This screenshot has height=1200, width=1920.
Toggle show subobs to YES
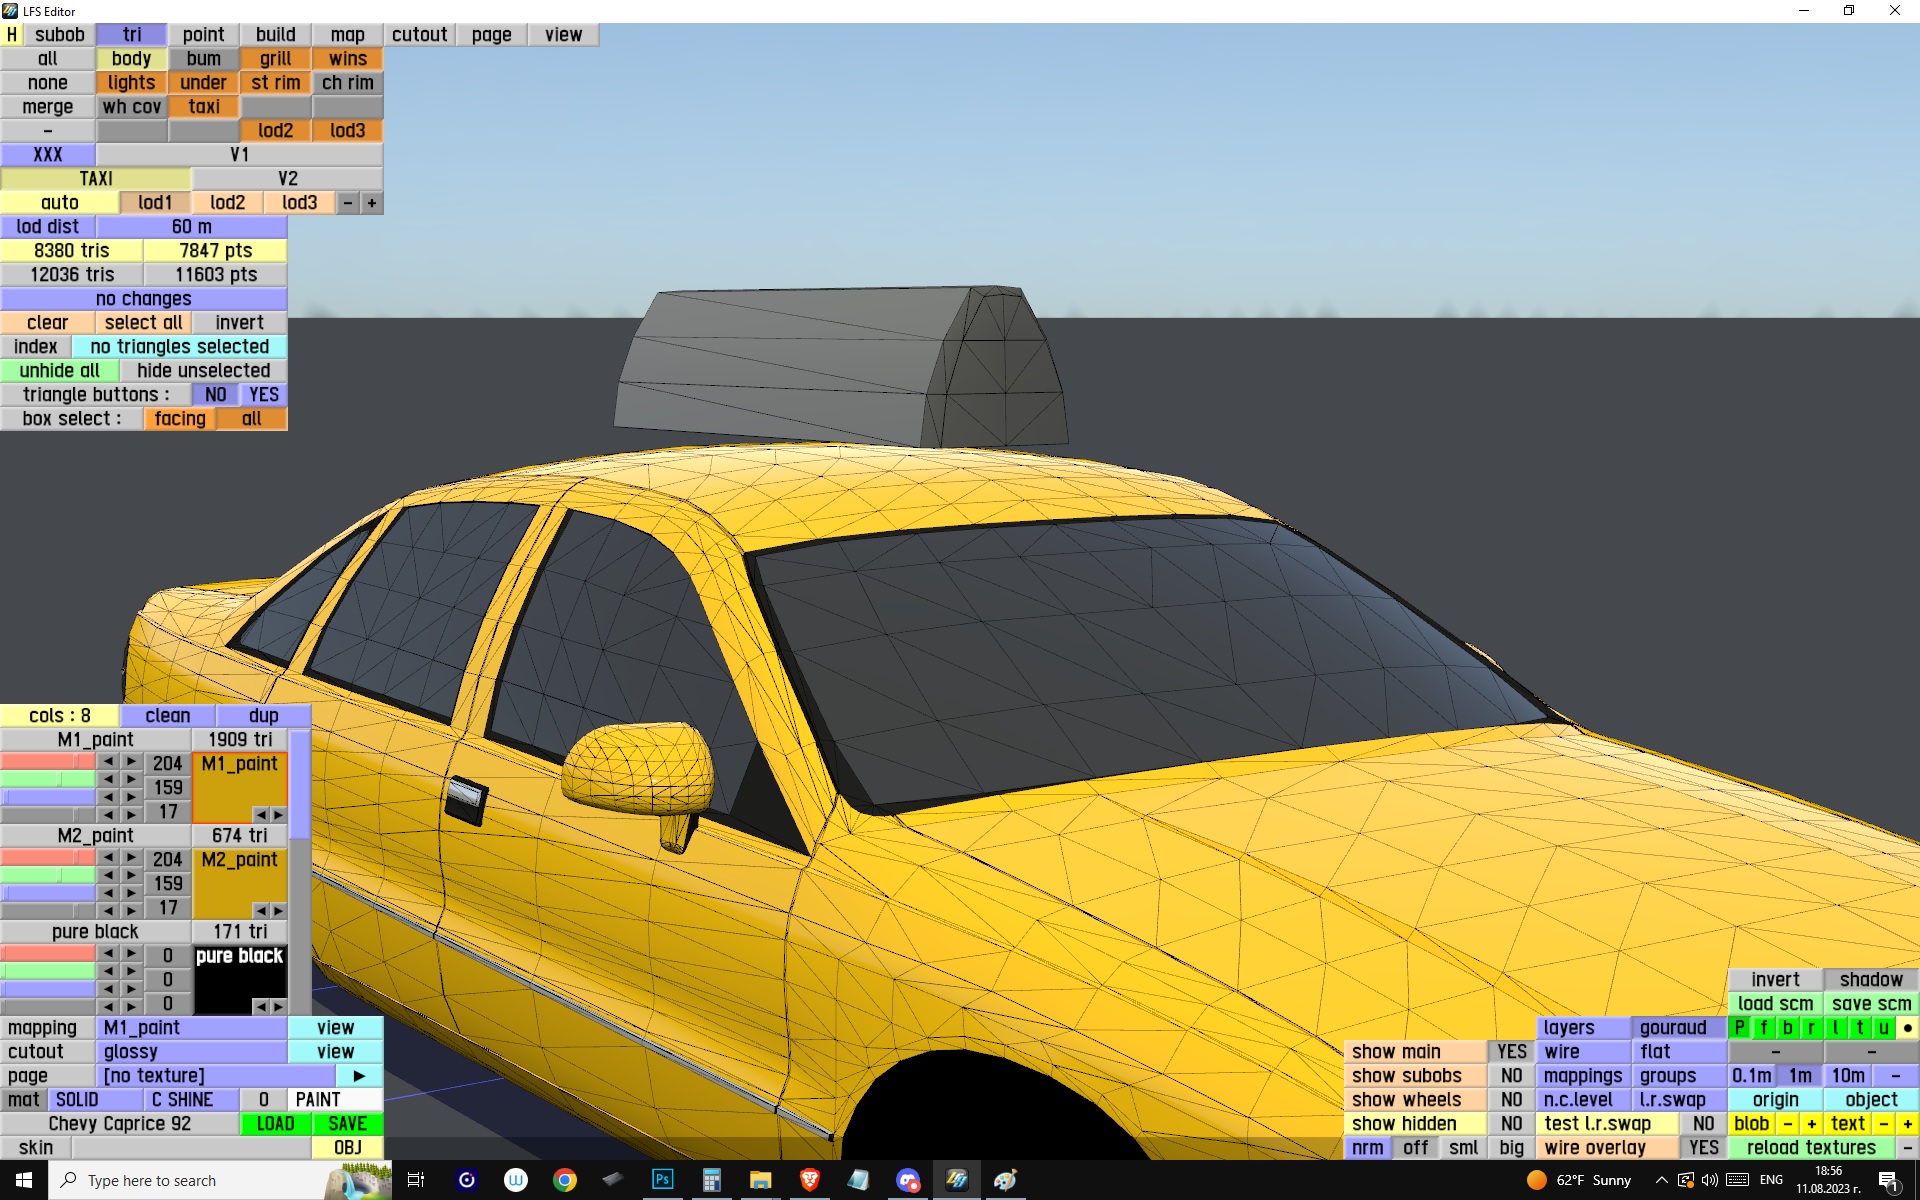coord(1511,1076)
